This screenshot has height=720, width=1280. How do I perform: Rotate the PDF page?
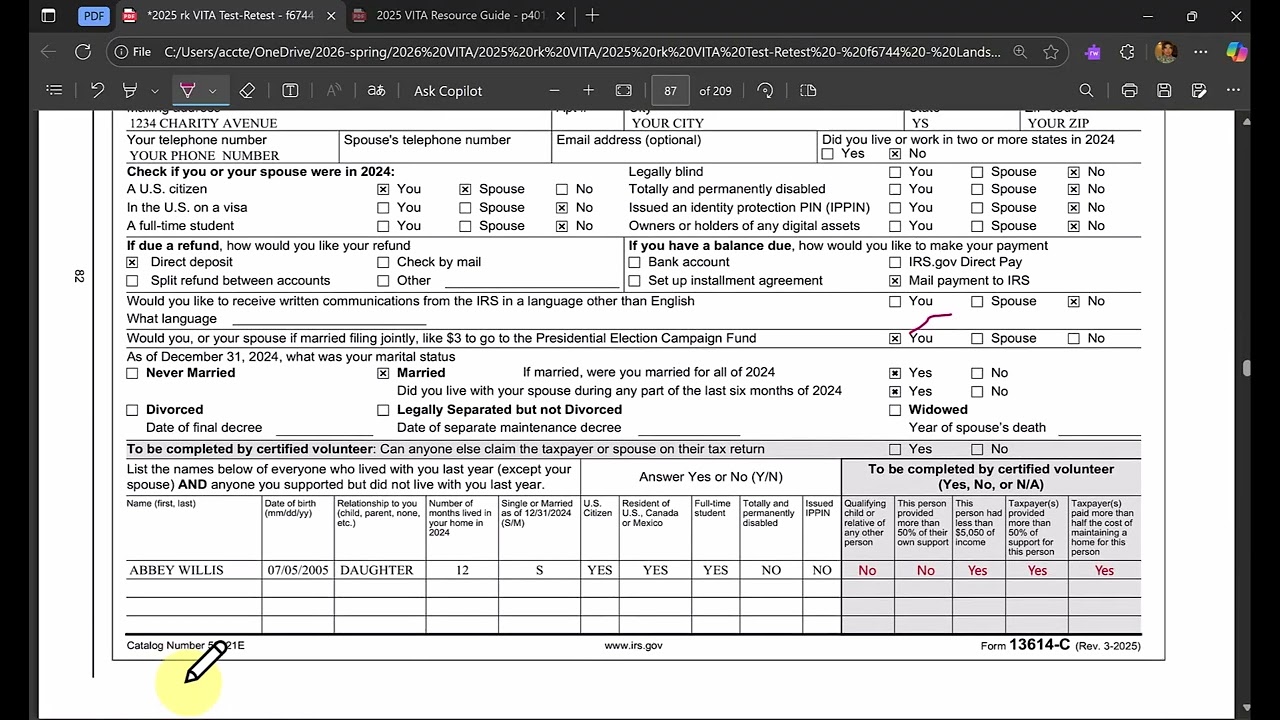(x=765, y=91)
